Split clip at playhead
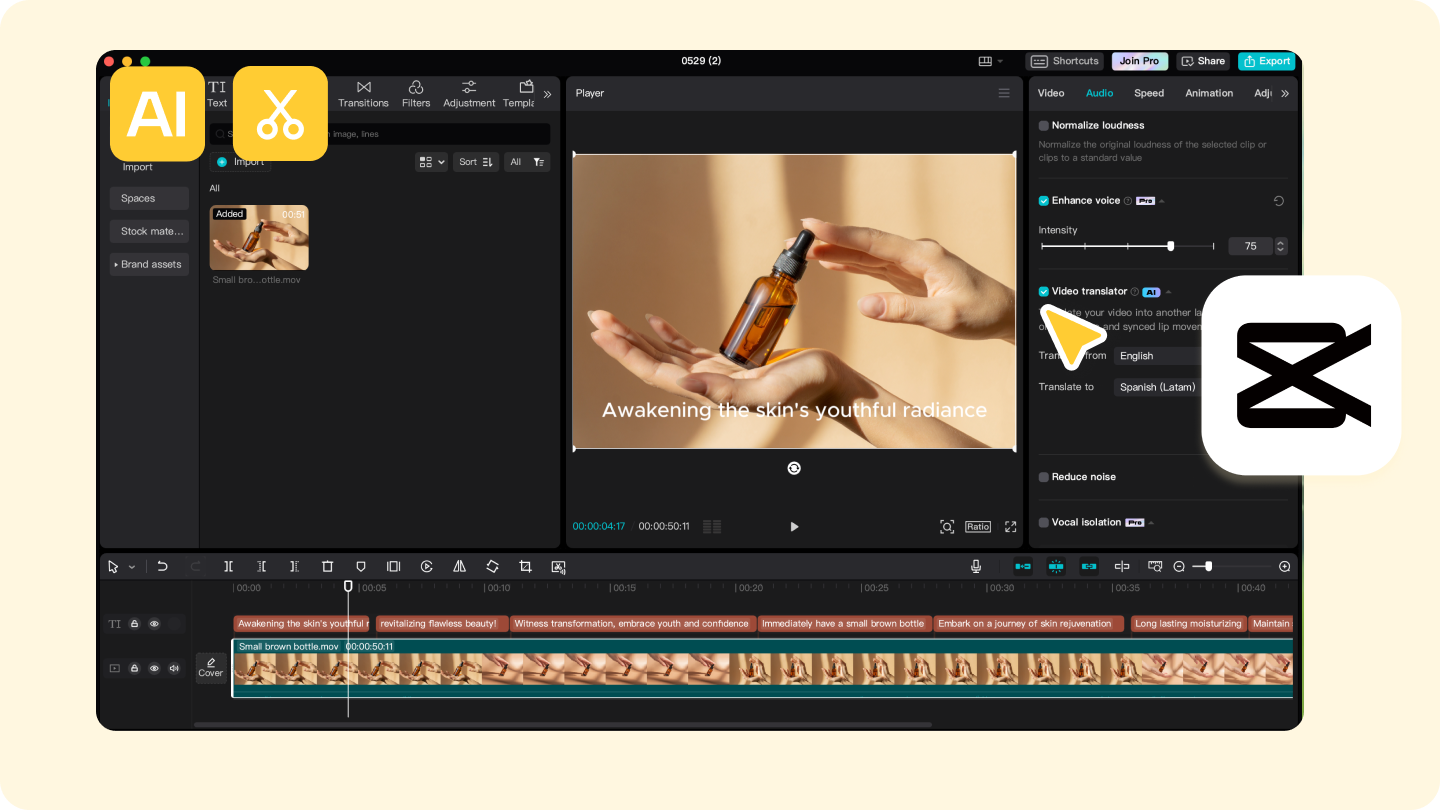Viewport: 1440px width, 810px height. point(228,566)
